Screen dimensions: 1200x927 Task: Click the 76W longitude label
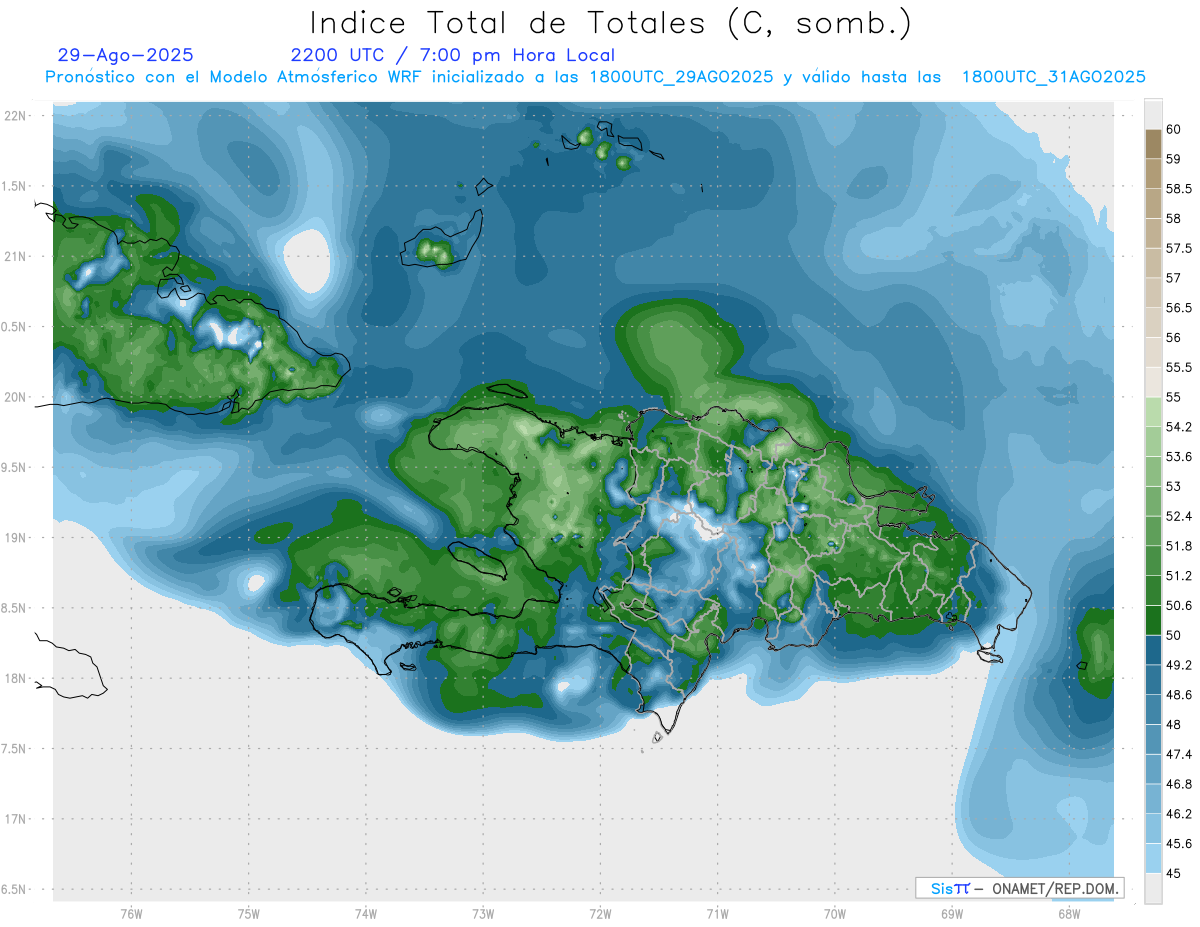(x=131, y=914)
